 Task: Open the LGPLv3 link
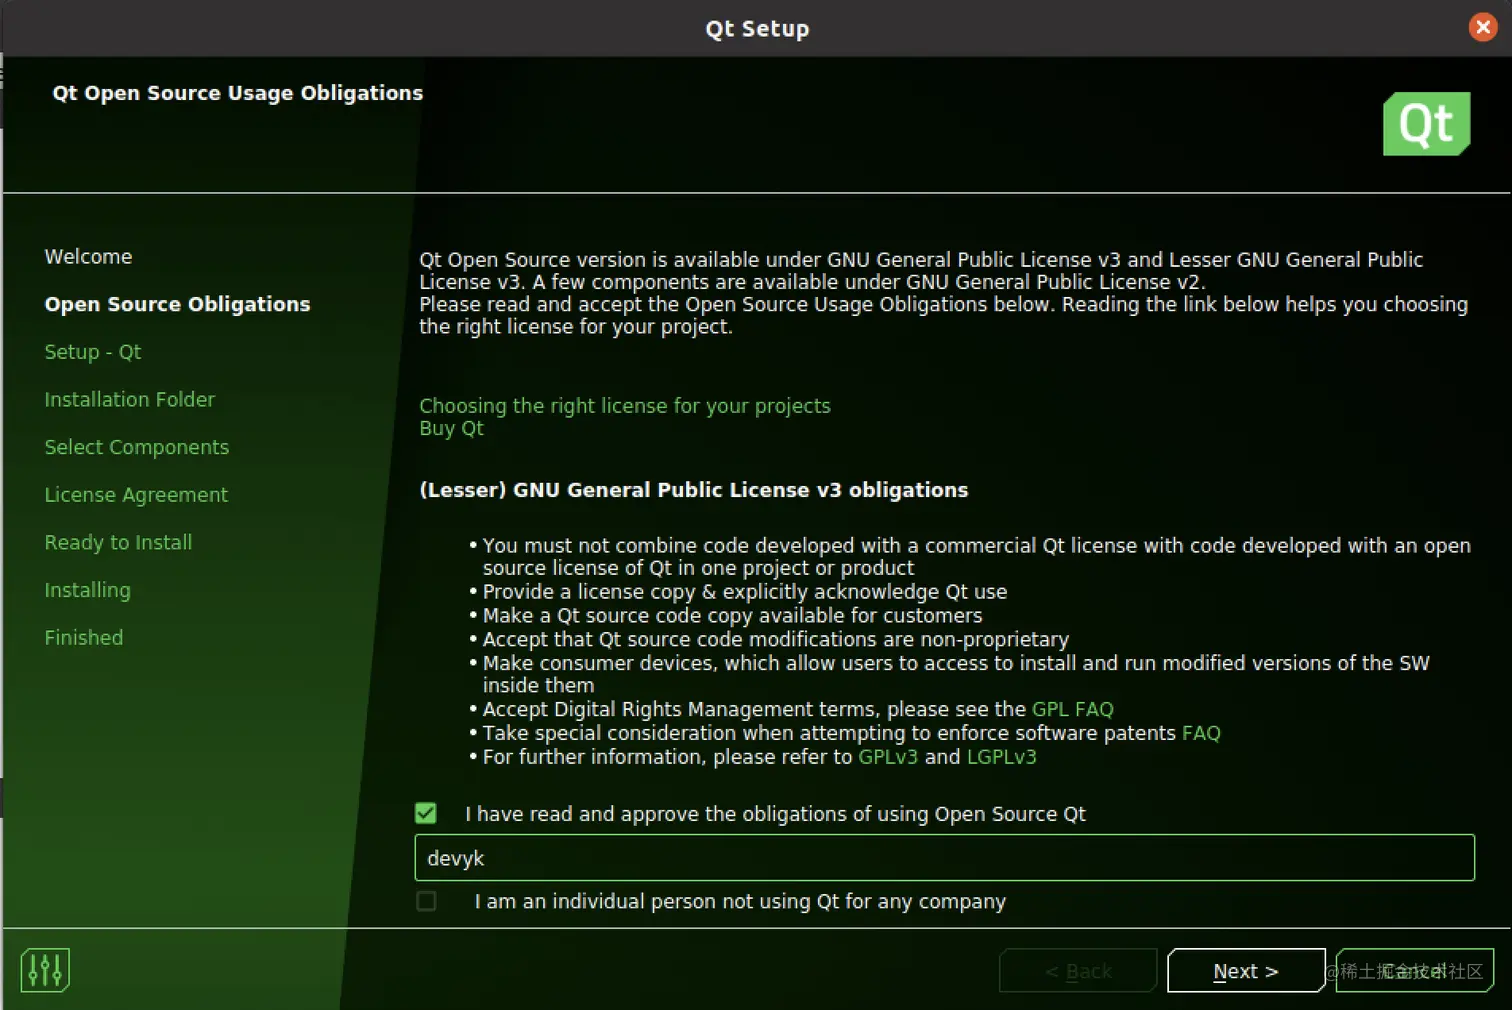1001,757
